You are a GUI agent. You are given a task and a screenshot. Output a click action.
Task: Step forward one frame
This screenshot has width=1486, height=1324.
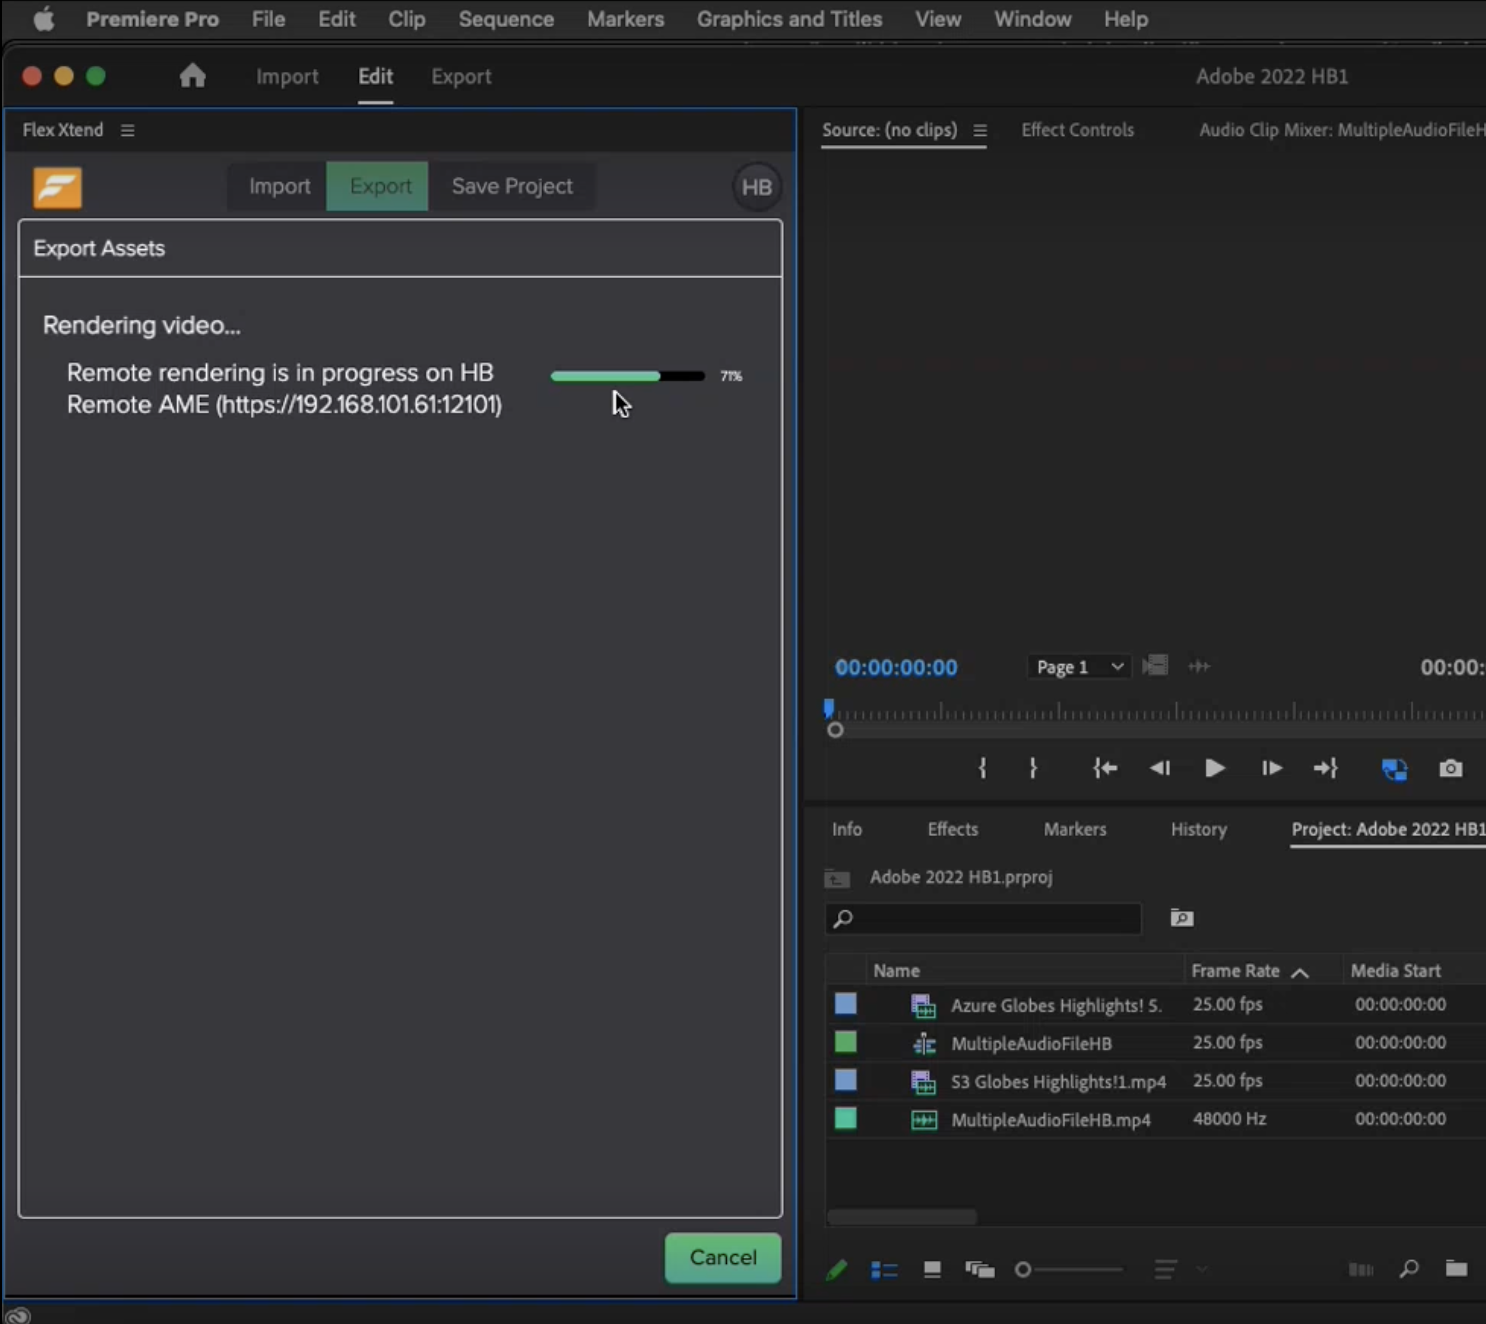(1271, 768)
